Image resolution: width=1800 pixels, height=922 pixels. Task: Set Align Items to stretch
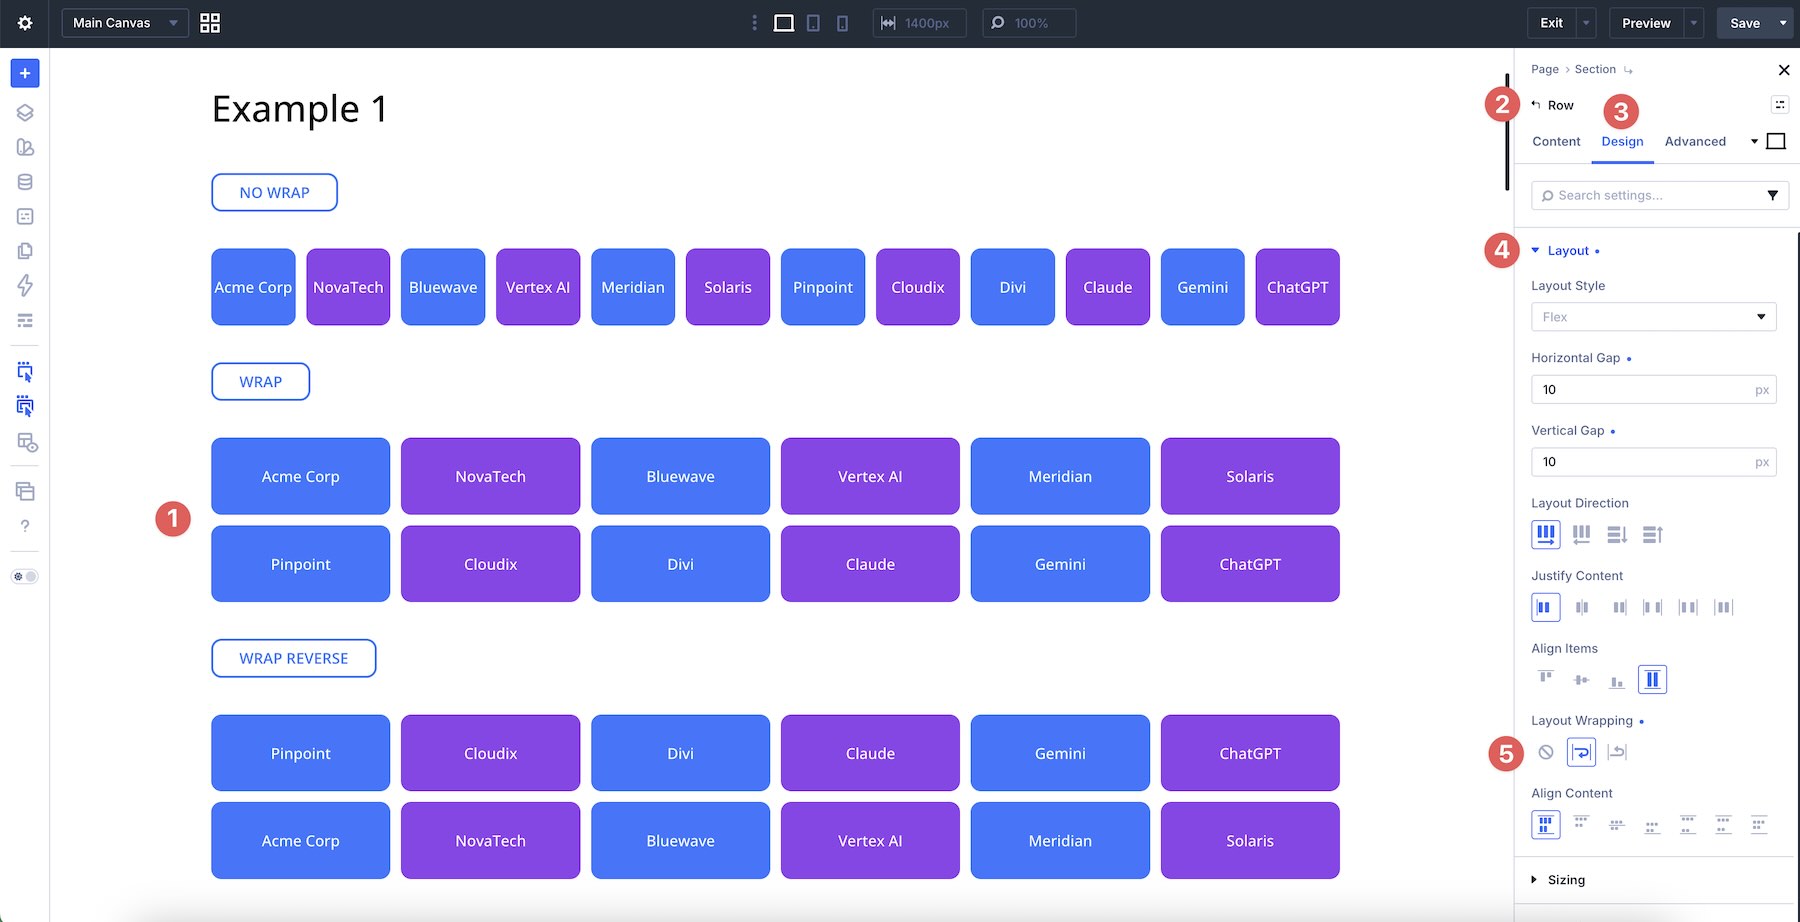point(1652,680)
